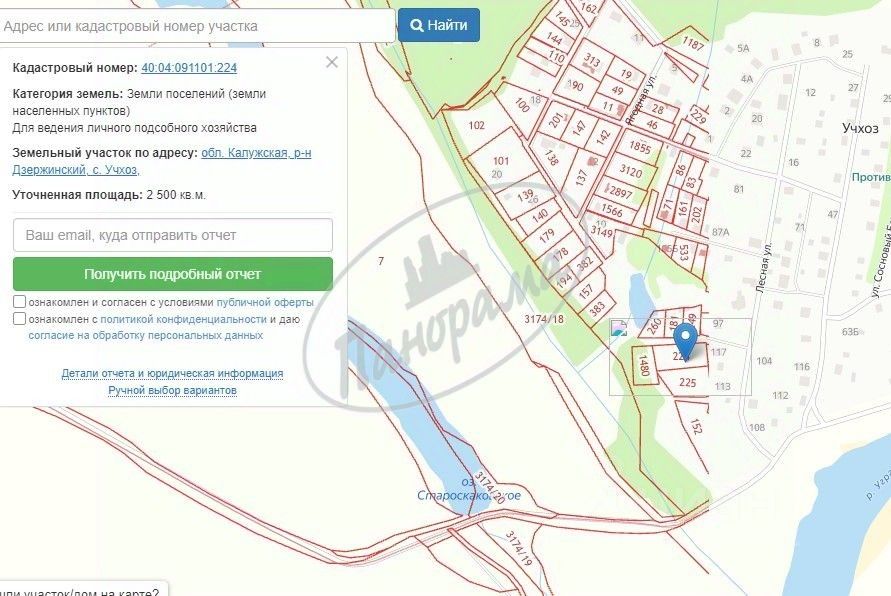Open the согласие на обработку персональных данных link

pyautogui.click(x=145, y=335)
